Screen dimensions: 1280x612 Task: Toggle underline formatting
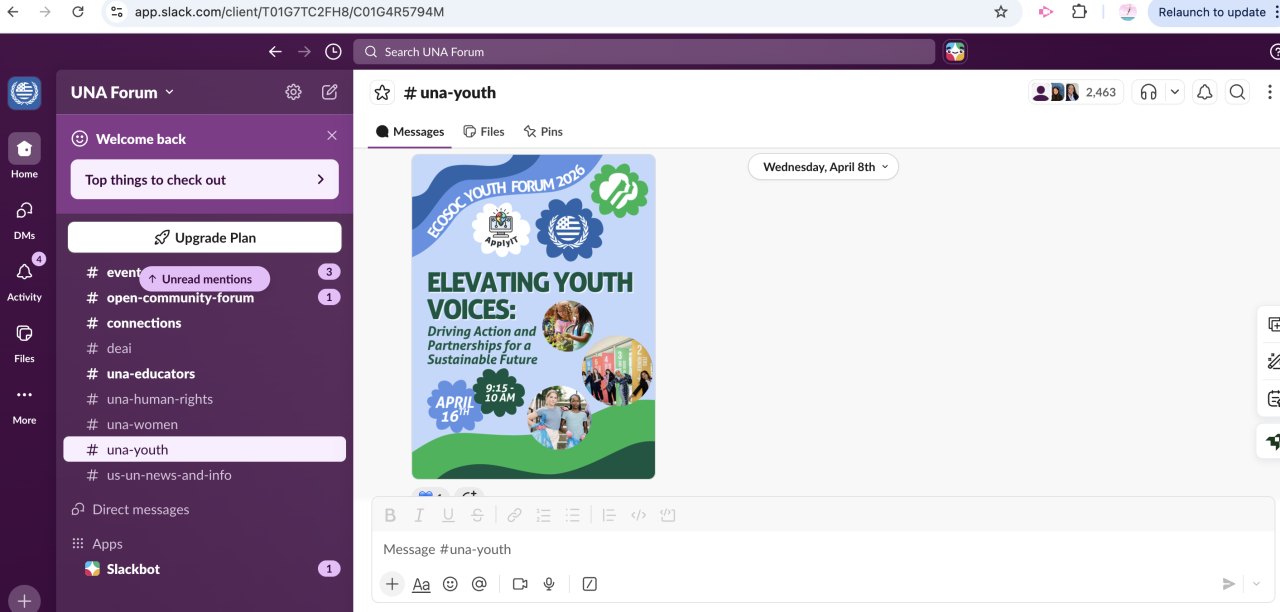[x=448, y=515]
